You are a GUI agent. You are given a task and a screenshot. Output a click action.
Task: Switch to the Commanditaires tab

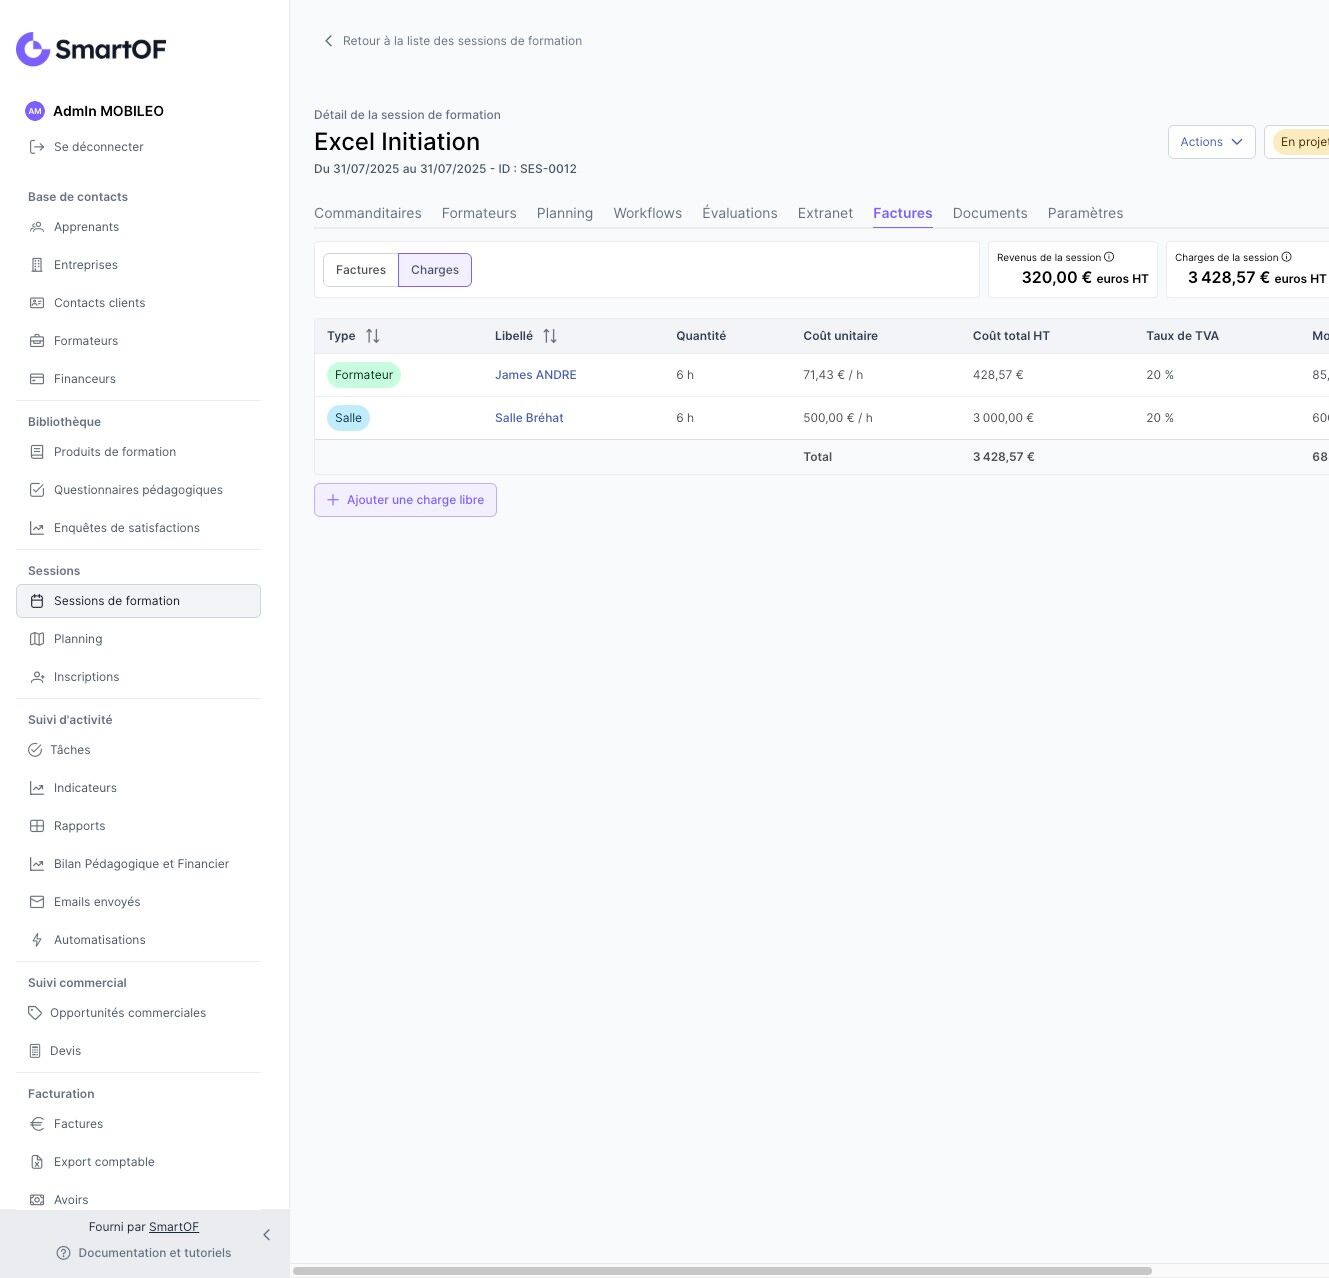[x=367, y=213]
